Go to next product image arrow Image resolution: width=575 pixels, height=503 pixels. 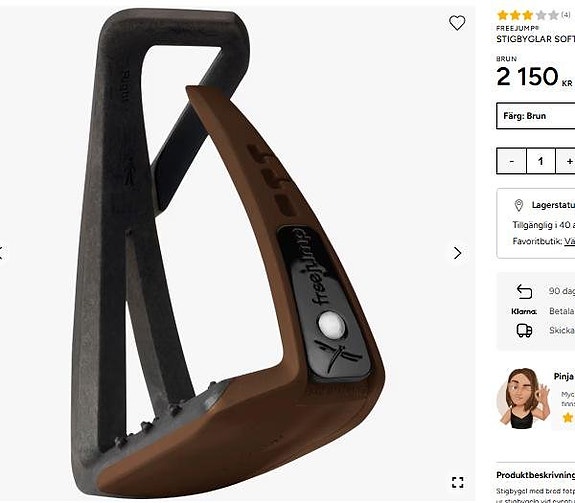457,253
